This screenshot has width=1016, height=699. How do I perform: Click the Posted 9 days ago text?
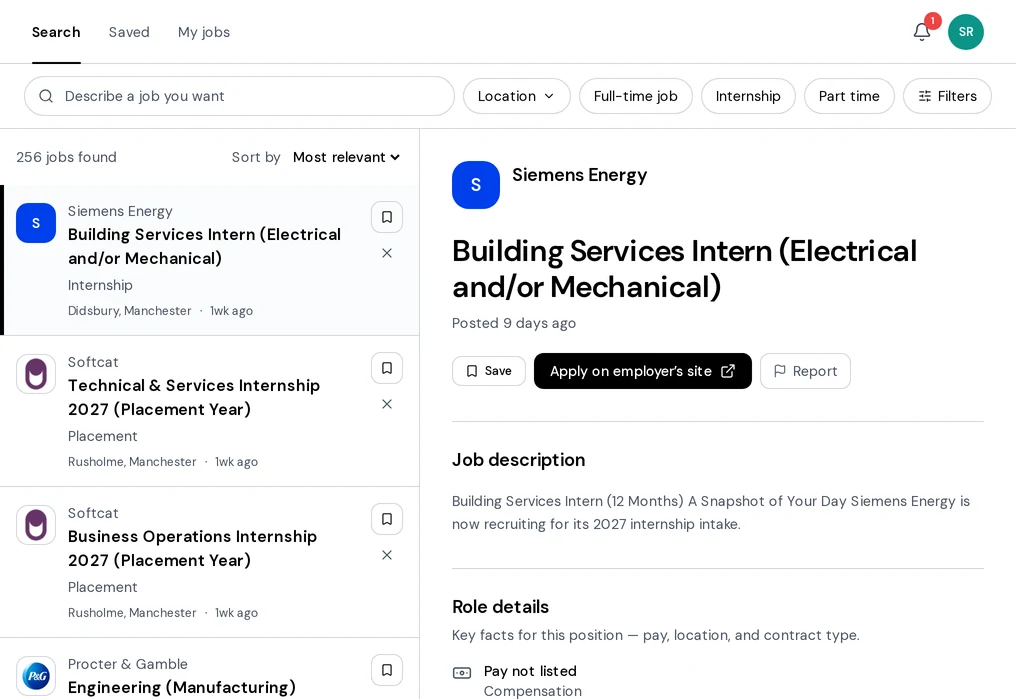(x=514, y=323)
